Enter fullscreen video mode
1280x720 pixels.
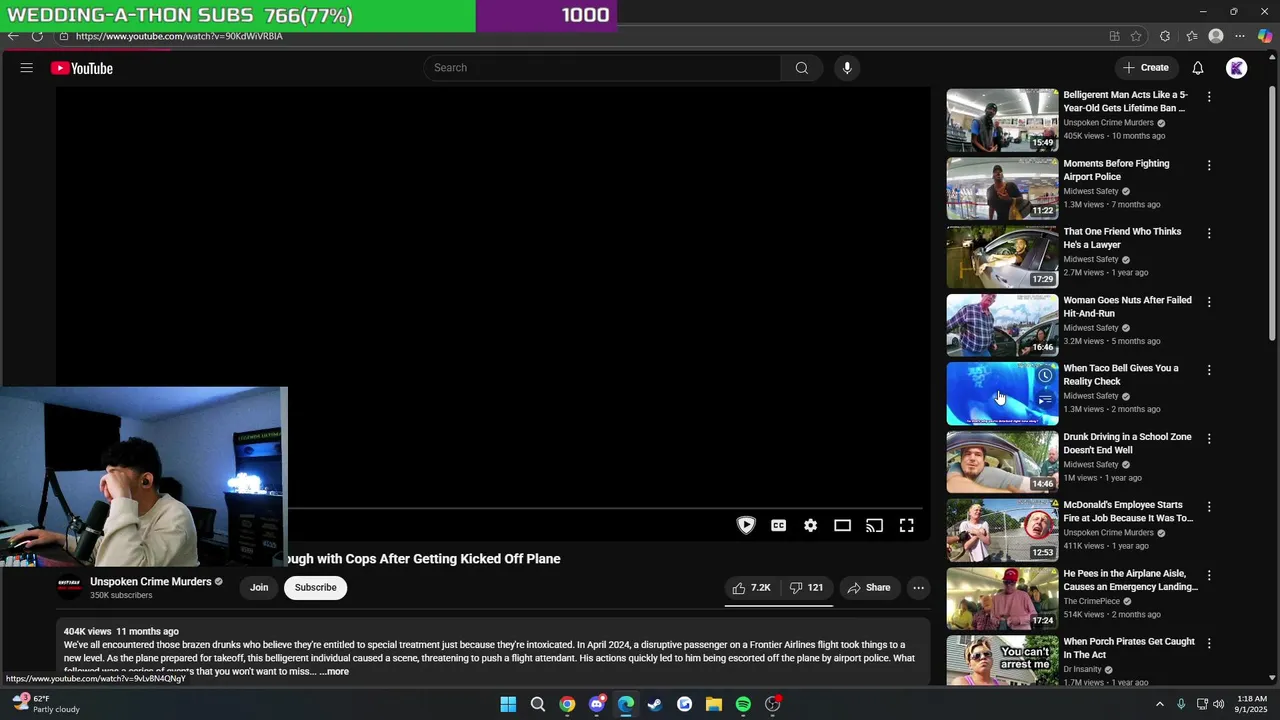[x=907, y=525]
